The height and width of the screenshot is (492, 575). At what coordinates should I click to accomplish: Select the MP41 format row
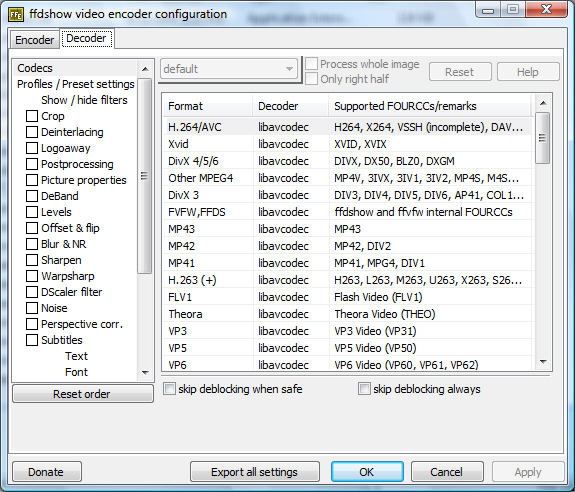click(x=347, y=263)
